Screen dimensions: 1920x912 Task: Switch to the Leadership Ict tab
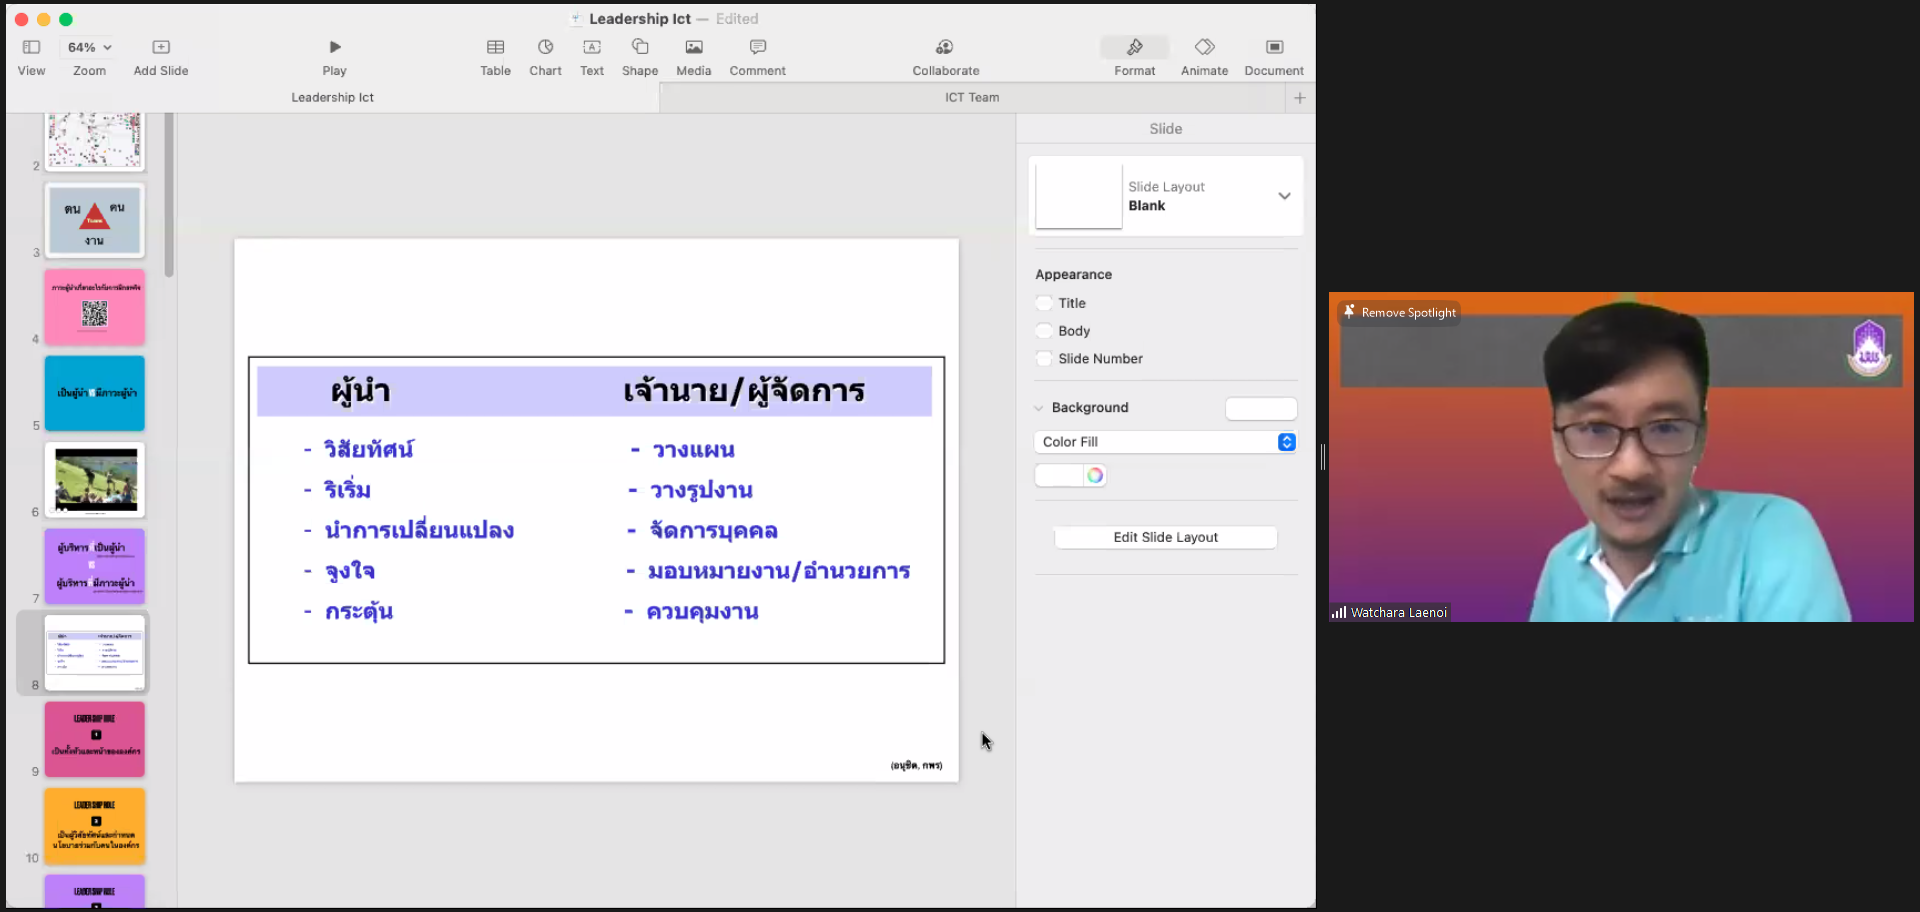tap(333, 97)
